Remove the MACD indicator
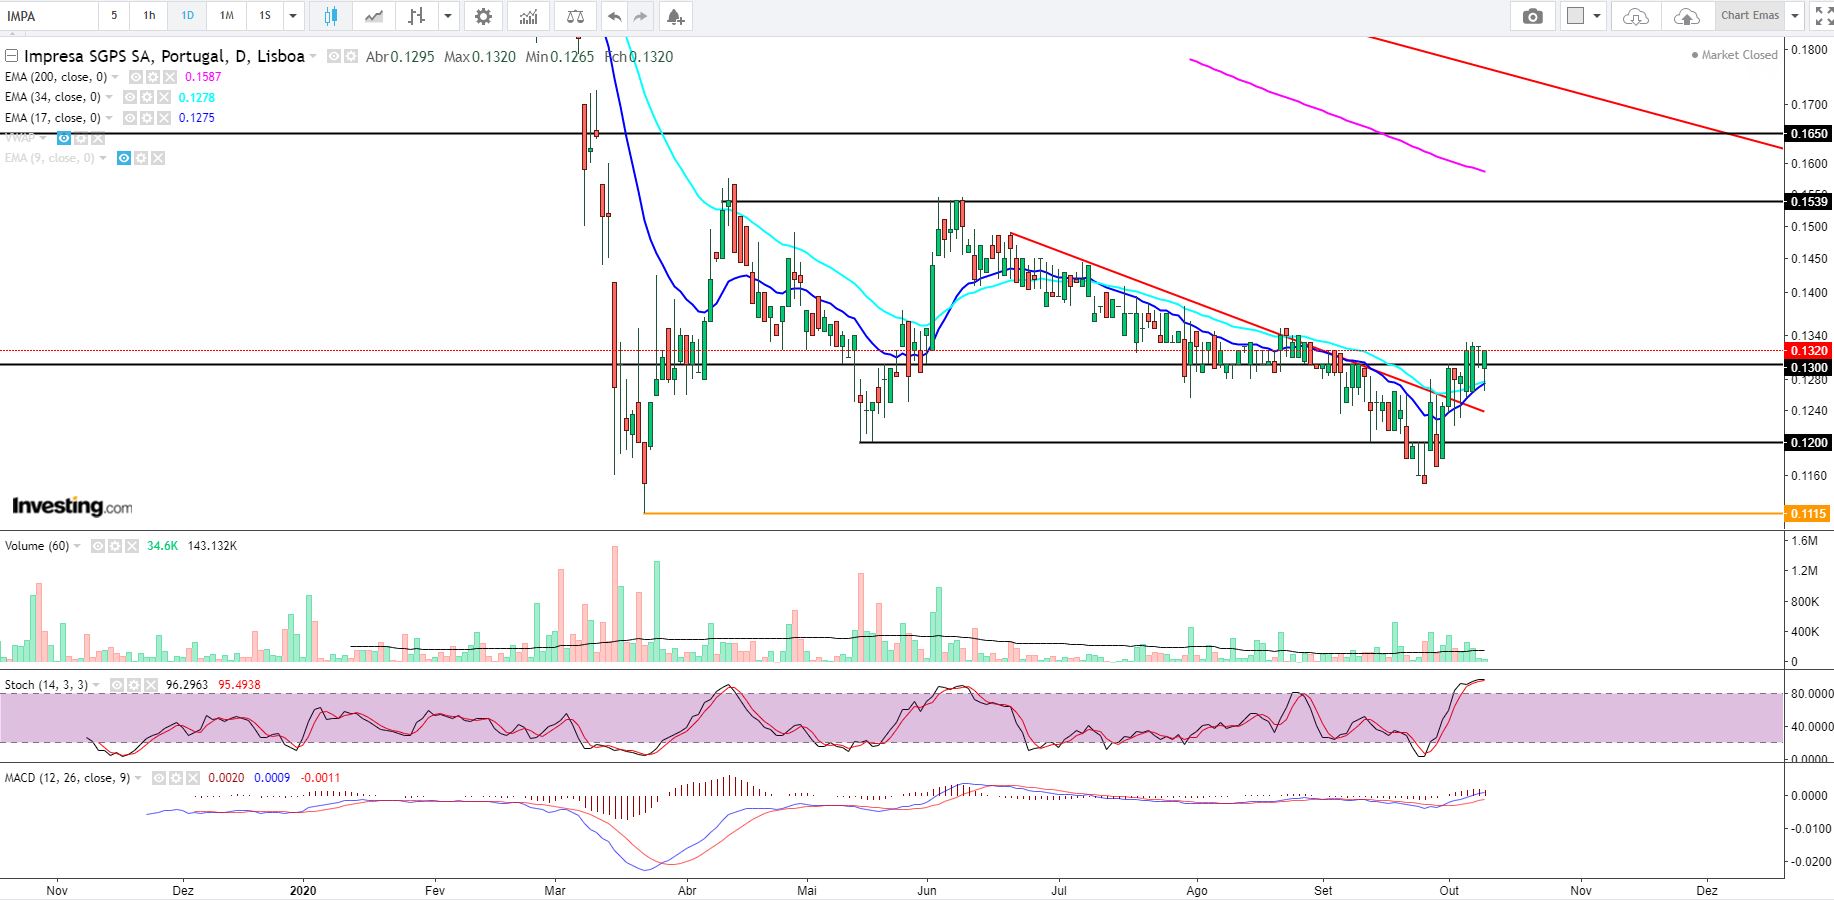Image resolution: width=1834 pixels, height=900 pixels. tap(192, 778)
